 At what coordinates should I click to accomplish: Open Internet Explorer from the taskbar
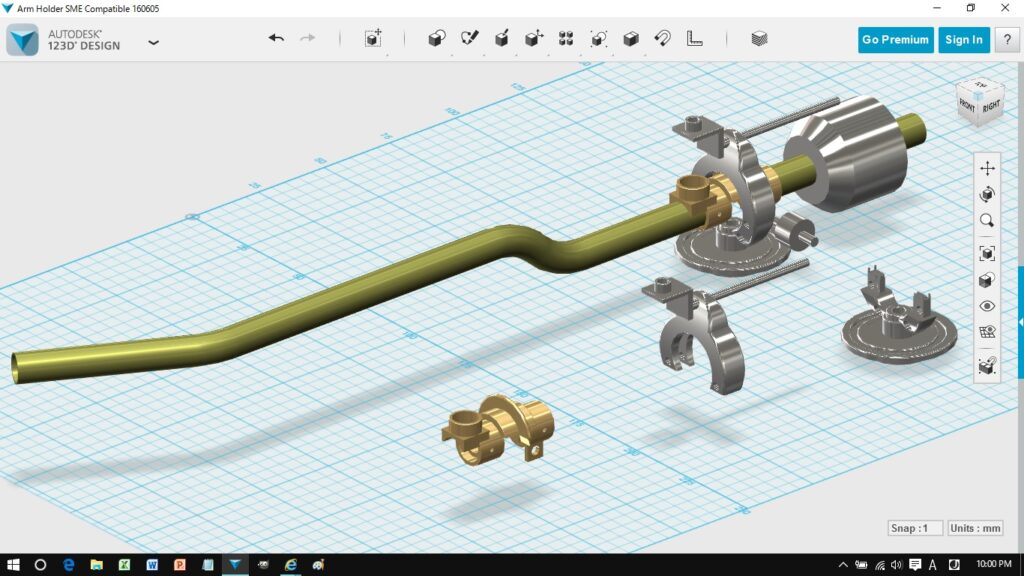pos(291,564)
